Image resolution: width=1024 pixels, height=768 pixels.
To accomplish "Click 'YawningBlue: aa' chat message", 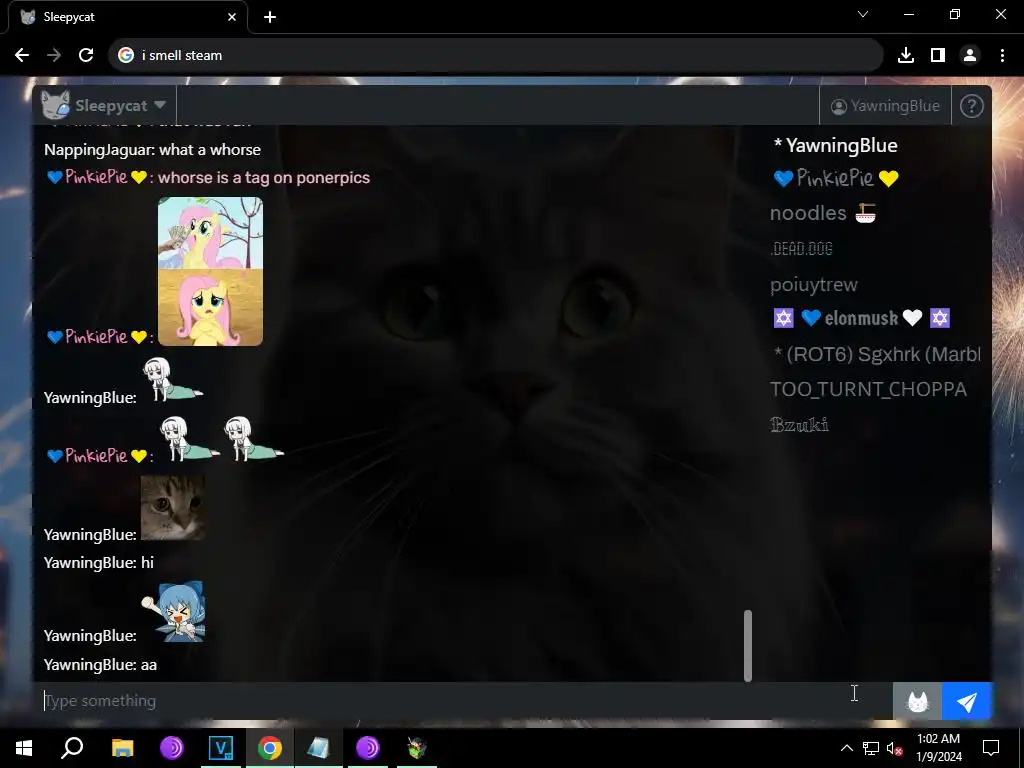I will [x=100, y=665].
